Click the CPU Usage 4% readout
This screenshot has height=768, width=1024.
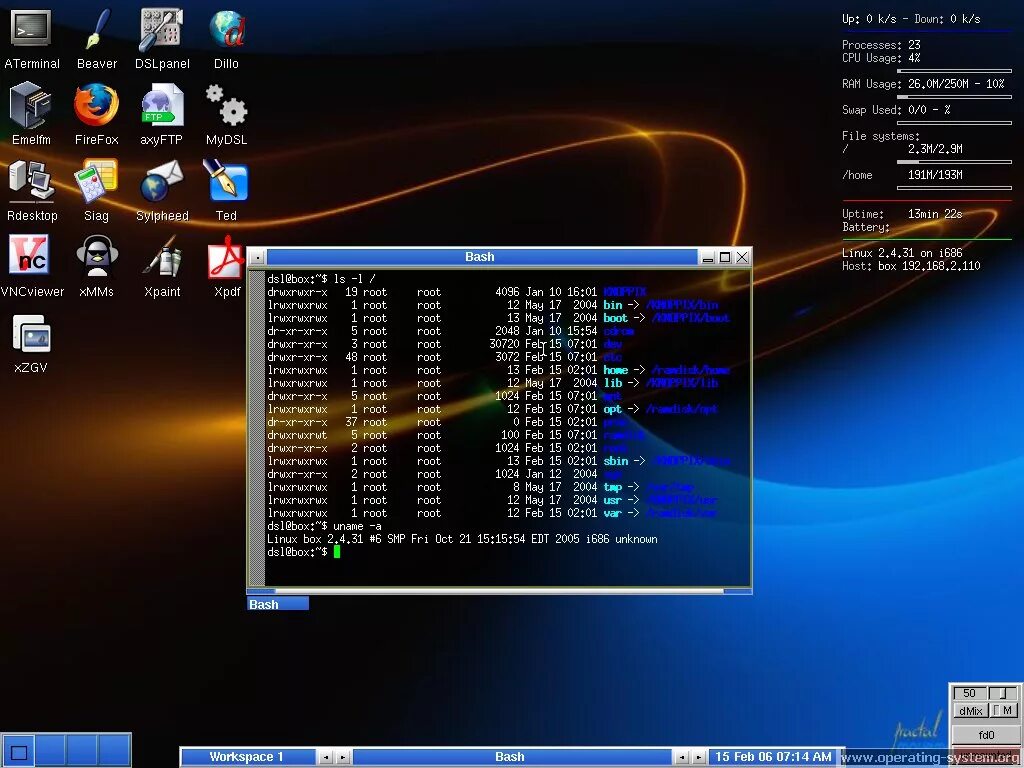point(881,58)
